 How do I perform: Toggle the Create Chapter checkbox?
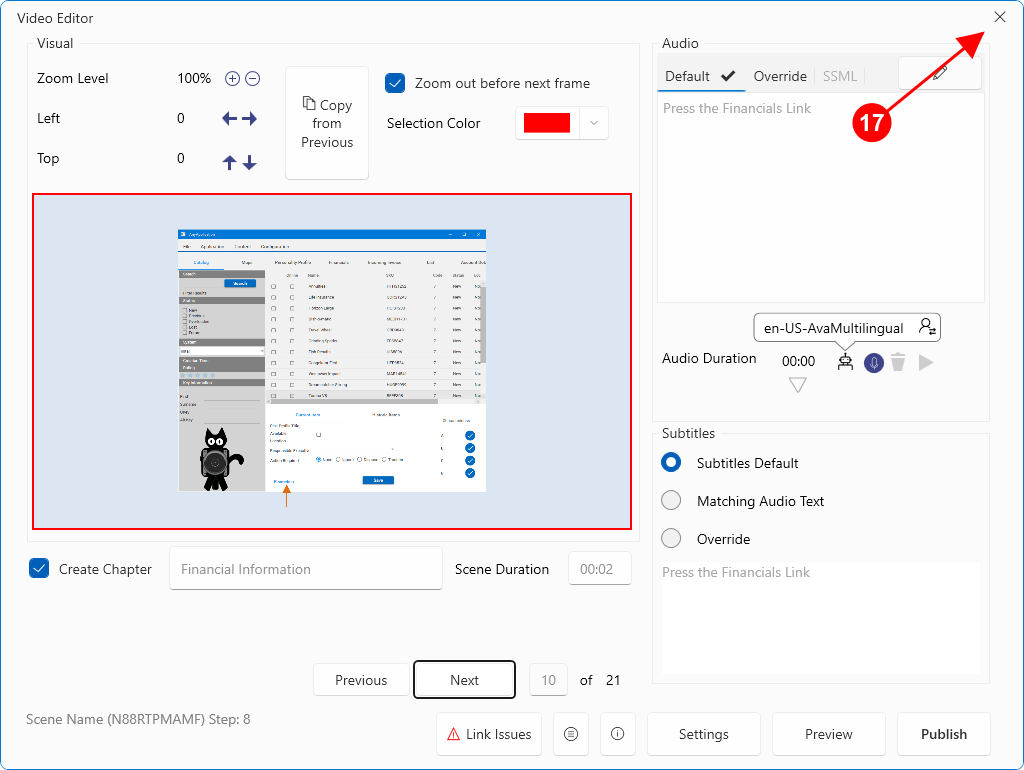pos(40,569)
